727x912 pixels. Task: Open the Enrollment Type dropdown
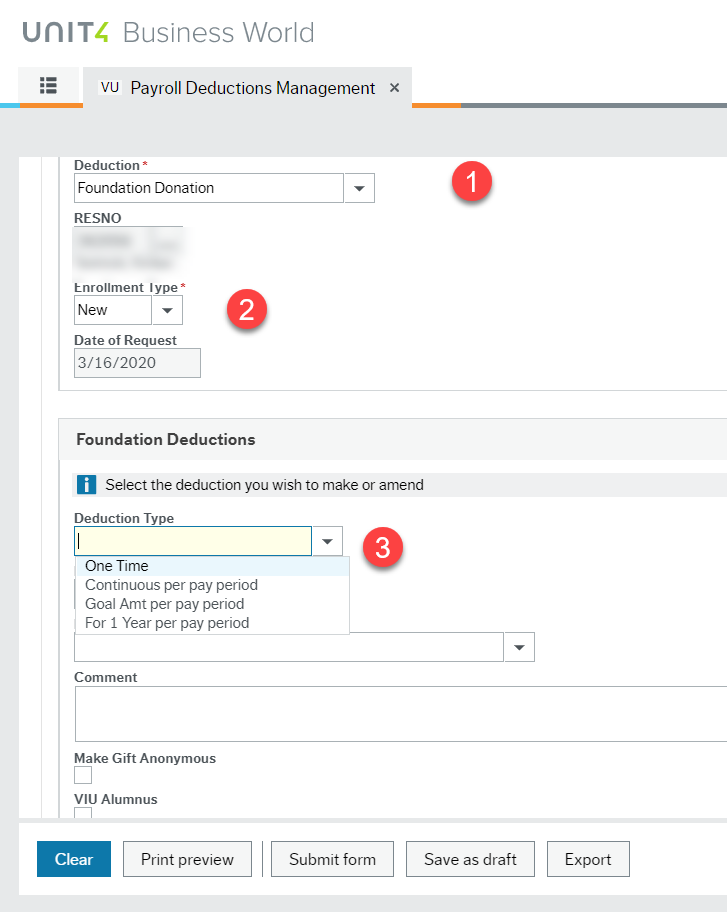(168, 310)
